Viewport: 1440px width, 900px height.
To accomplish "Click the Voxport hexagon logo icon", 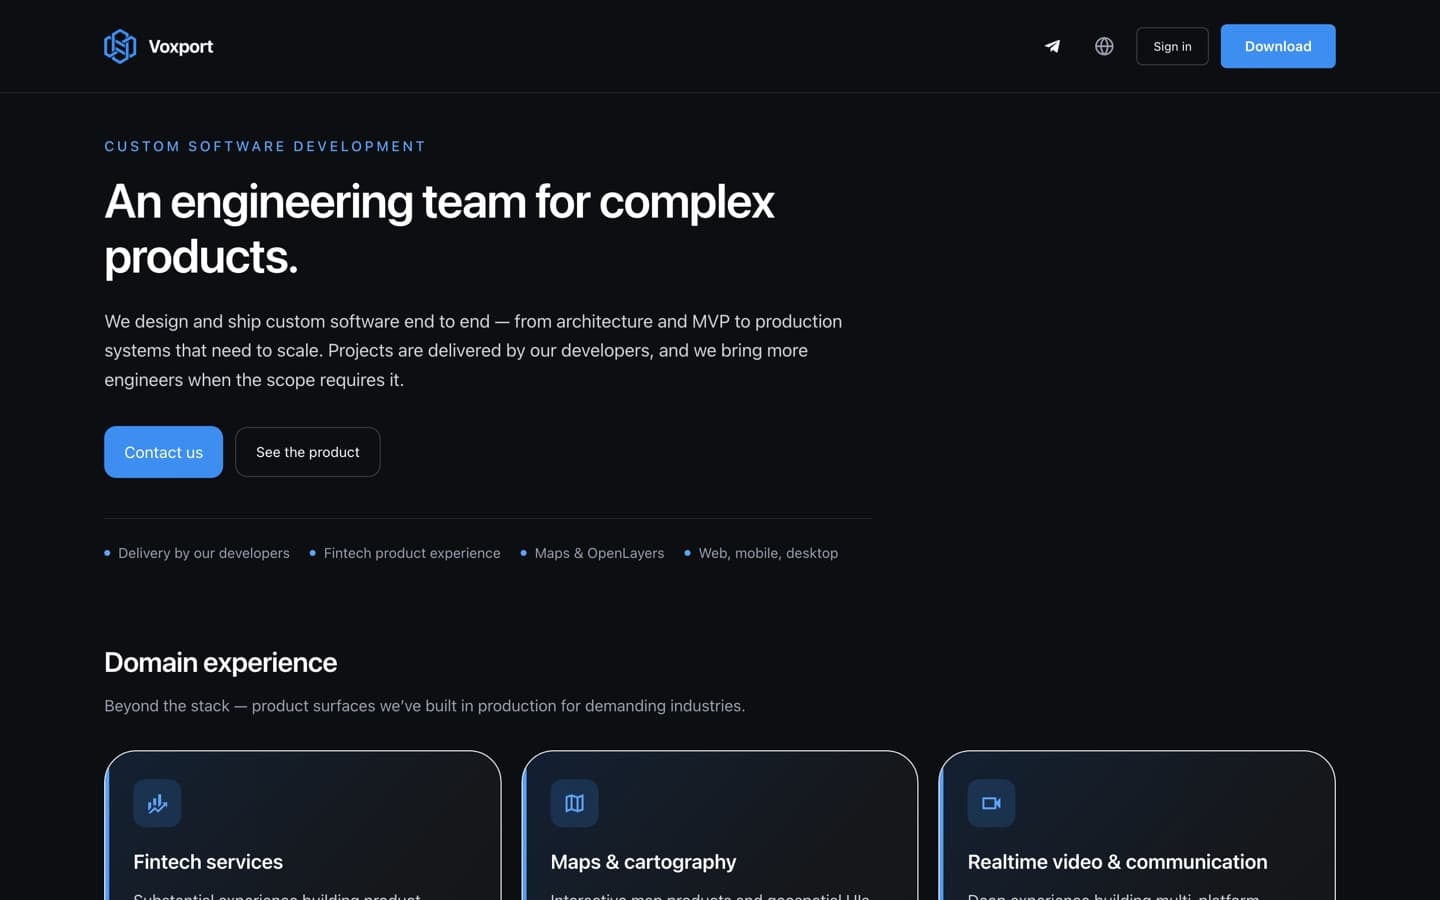I will point(120,46).
